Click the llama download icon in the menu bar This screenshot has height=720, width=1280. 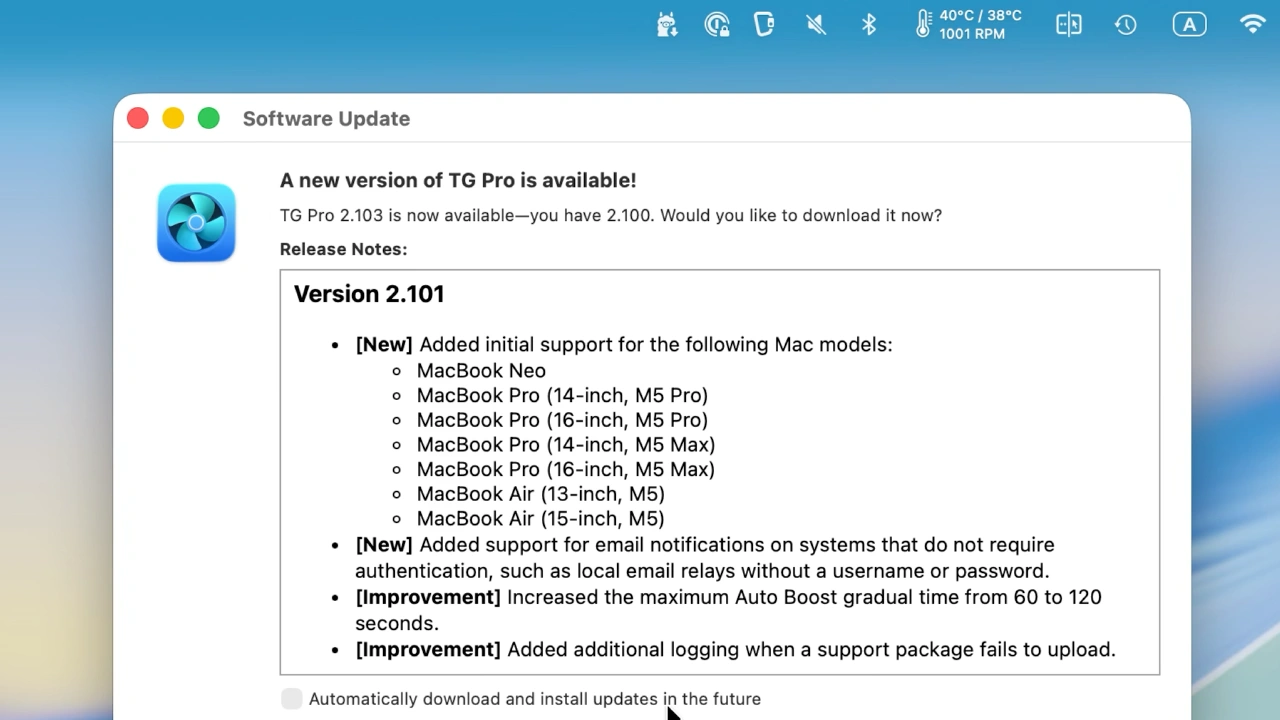click(x=667, y=24)
